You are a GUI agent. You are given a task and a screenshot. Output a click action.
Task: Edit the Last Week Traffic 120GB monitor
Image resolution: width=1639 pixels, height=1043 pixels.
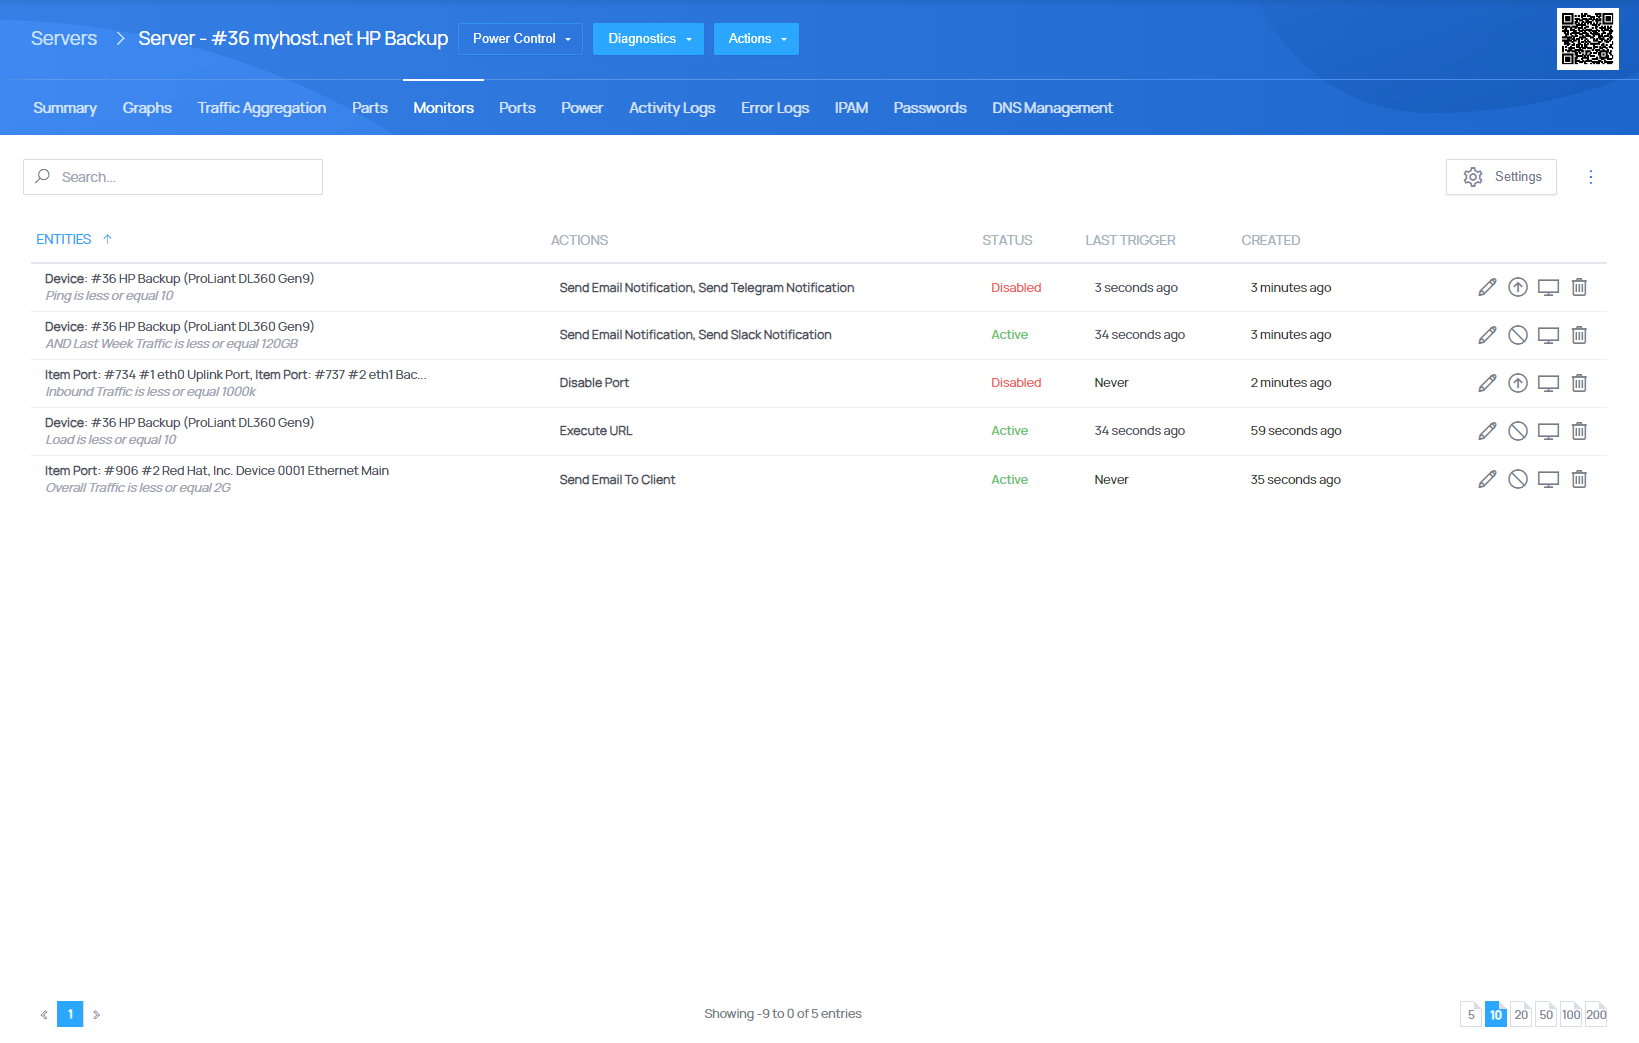coord(1487,335)
